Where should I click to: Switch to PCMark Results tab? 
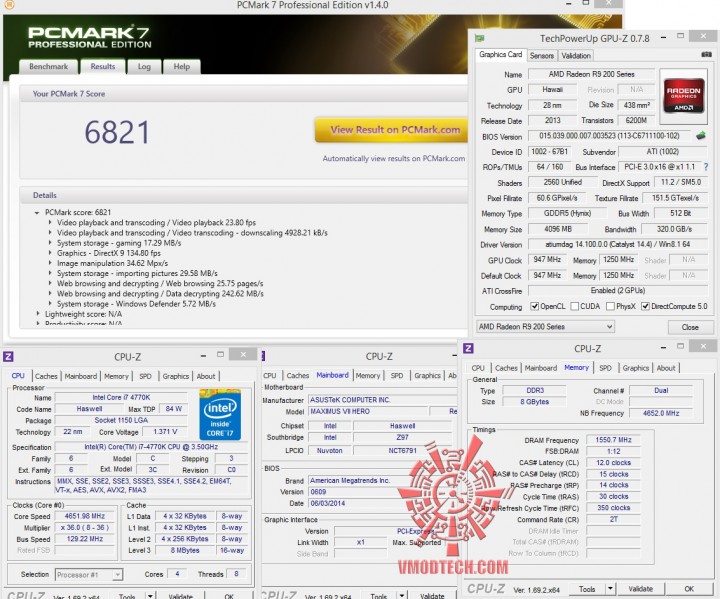[102, 67]
